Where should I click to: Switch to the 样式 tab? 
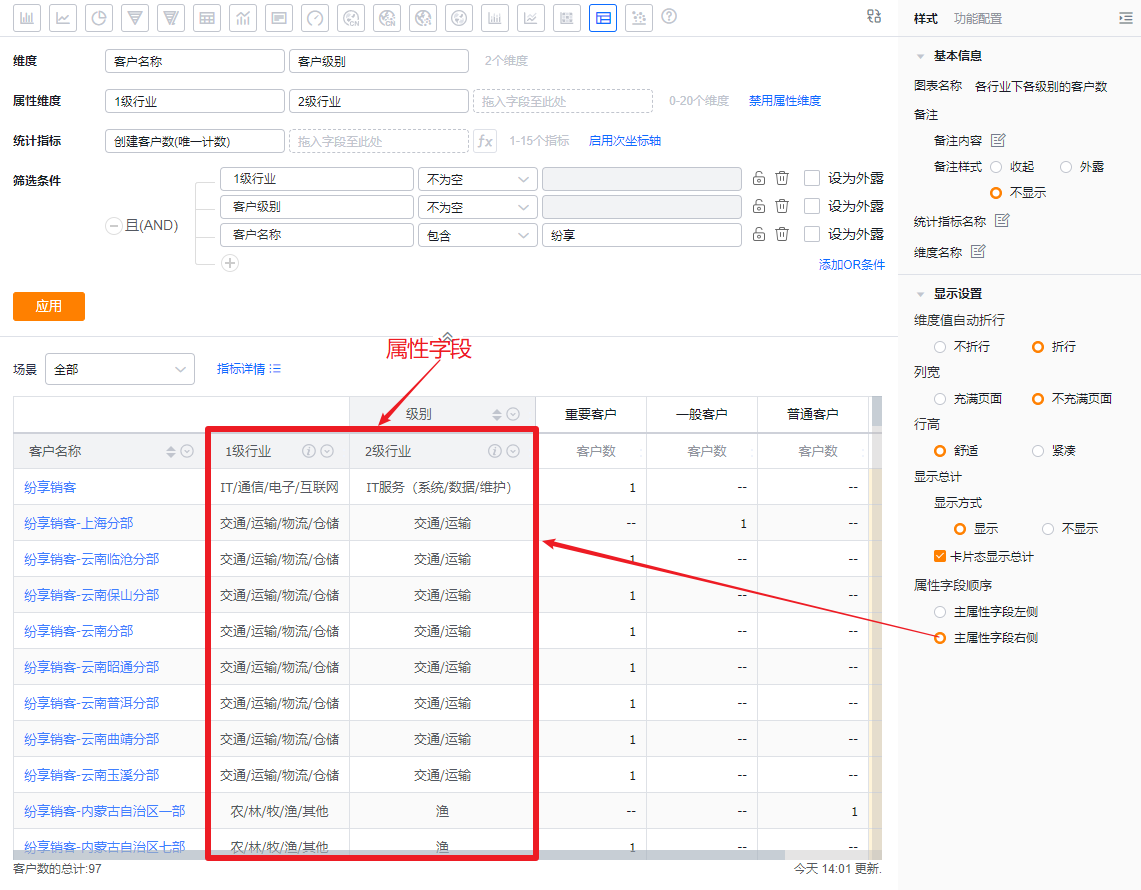point(926,18)
